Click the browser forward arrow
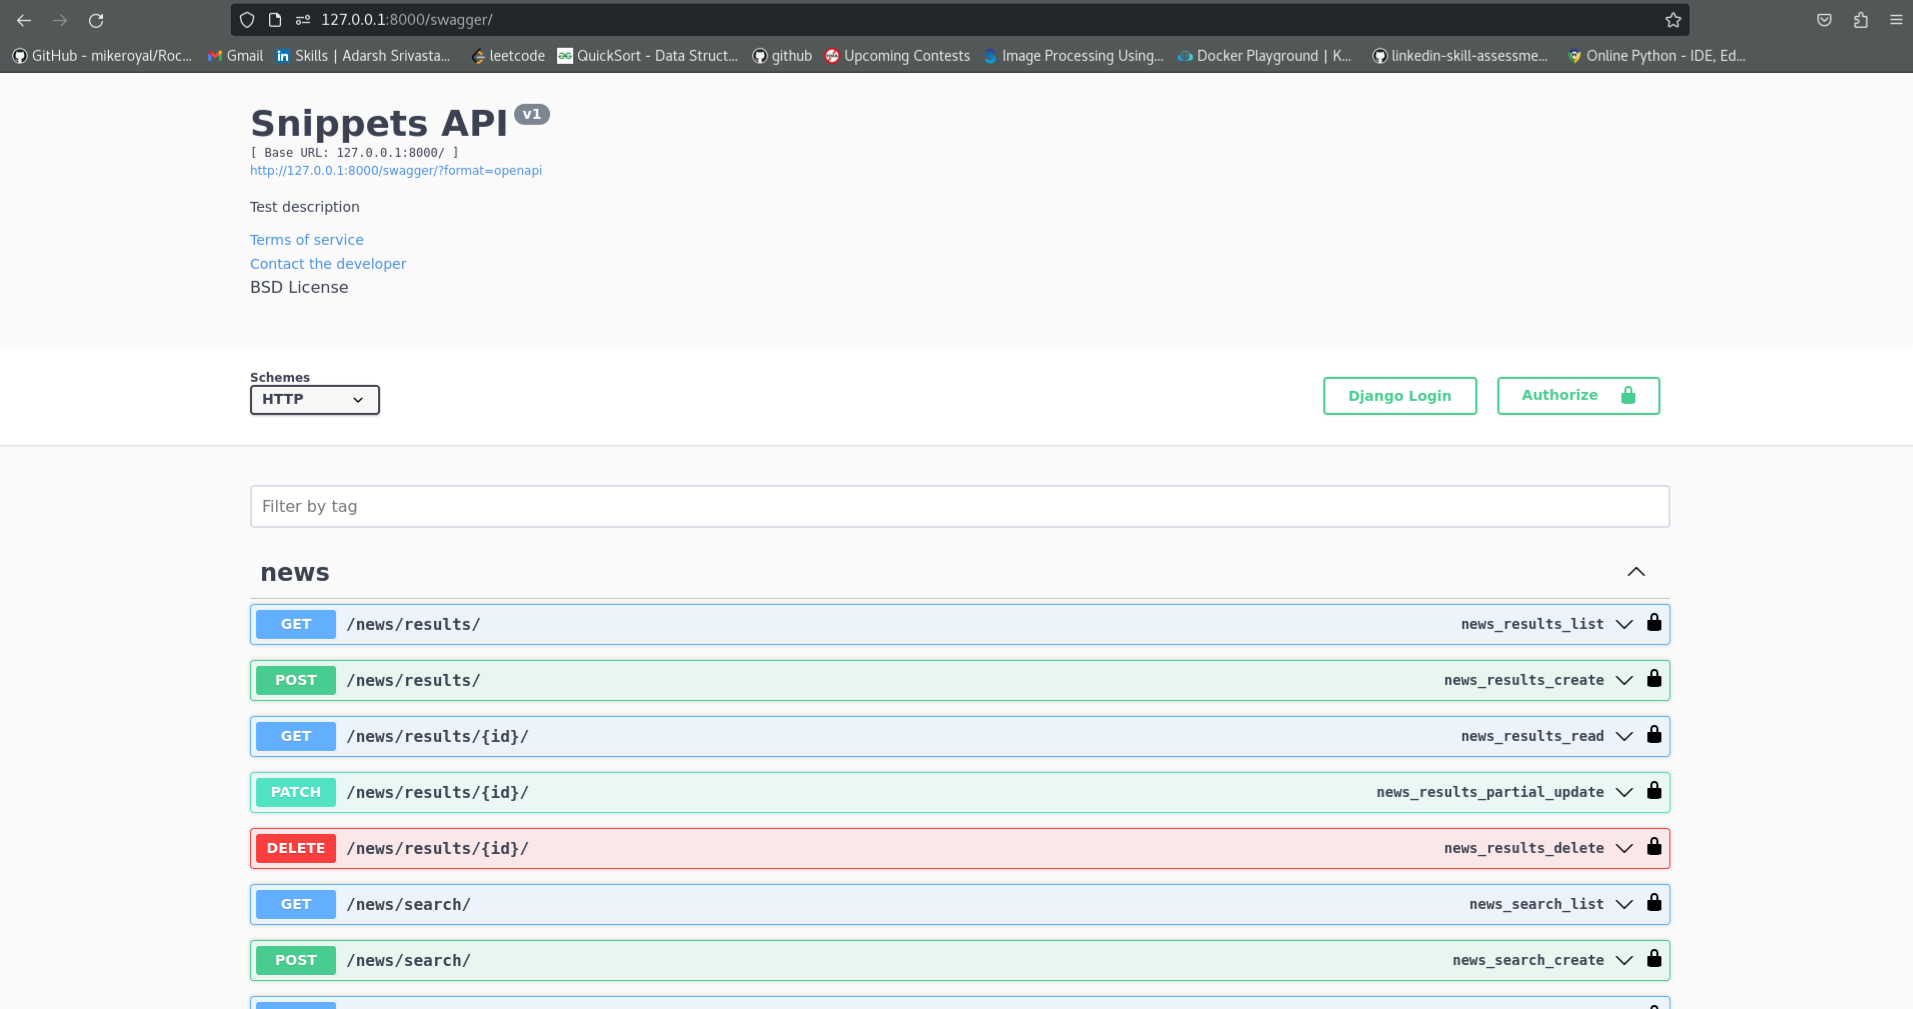 click(60, 20)
